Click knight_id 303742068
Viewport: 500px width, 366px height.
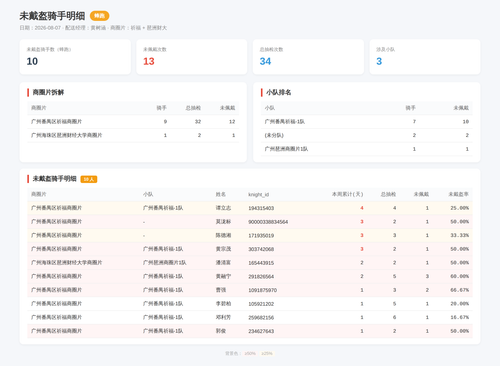(x=261, y=249)
